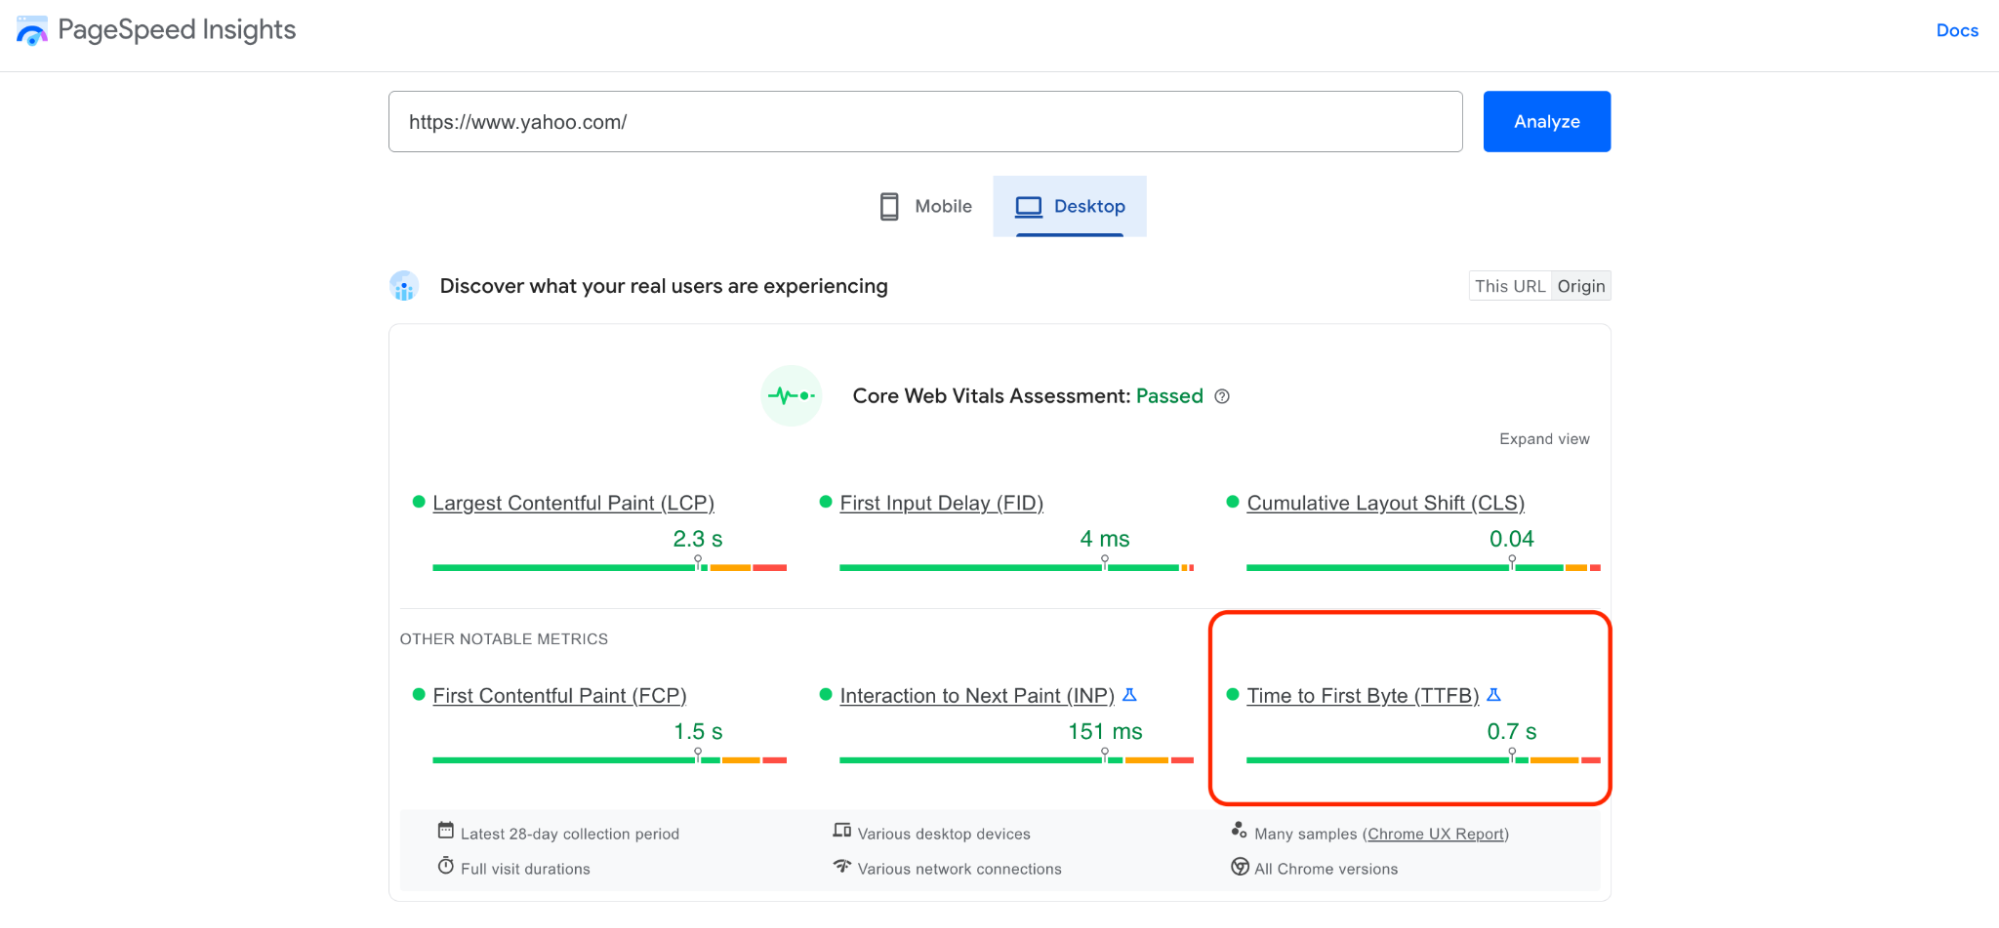This screenshot has height=928, width=1999.
Task: Click the FID distribution bar
Action: pos(1017,568)
